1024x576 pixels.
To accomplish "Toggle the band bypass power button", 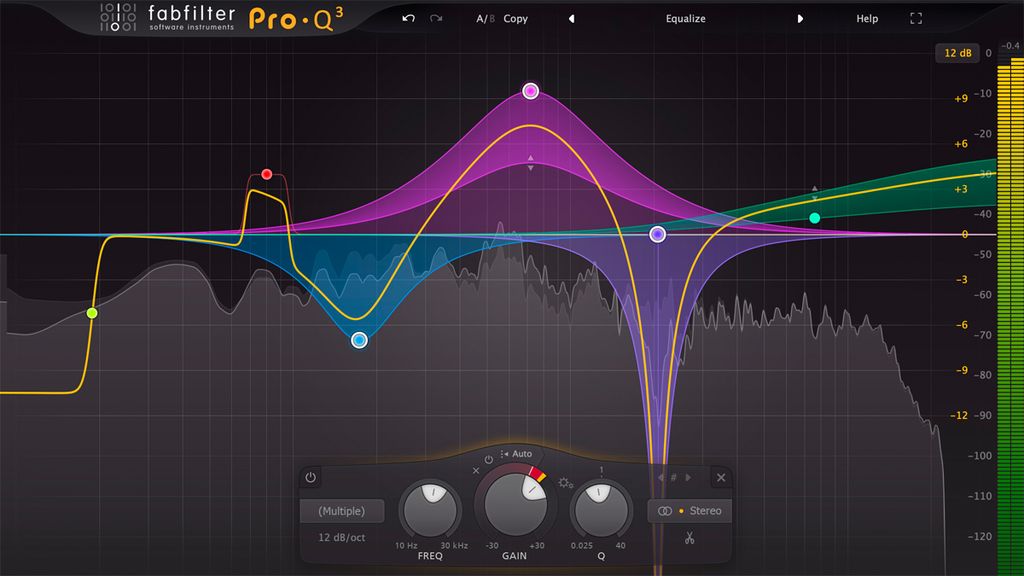I will (309, 476).
